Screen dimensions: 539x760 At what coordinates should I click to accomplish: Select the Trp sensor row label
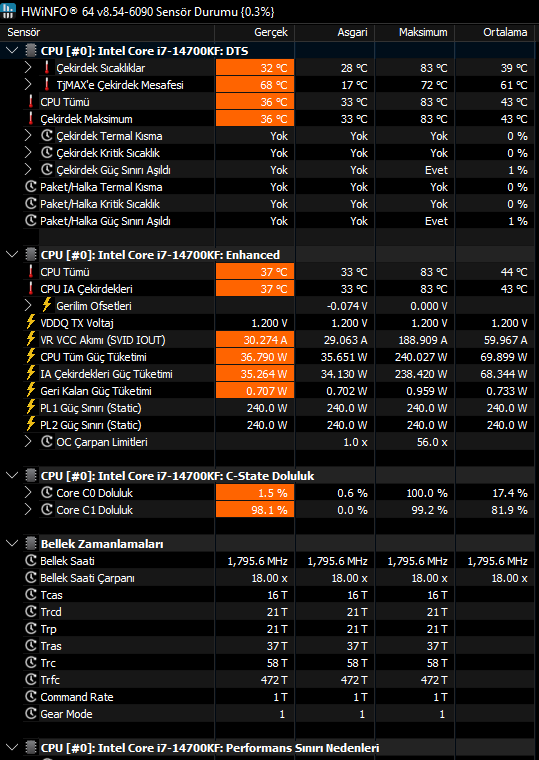tap(48, 629)
